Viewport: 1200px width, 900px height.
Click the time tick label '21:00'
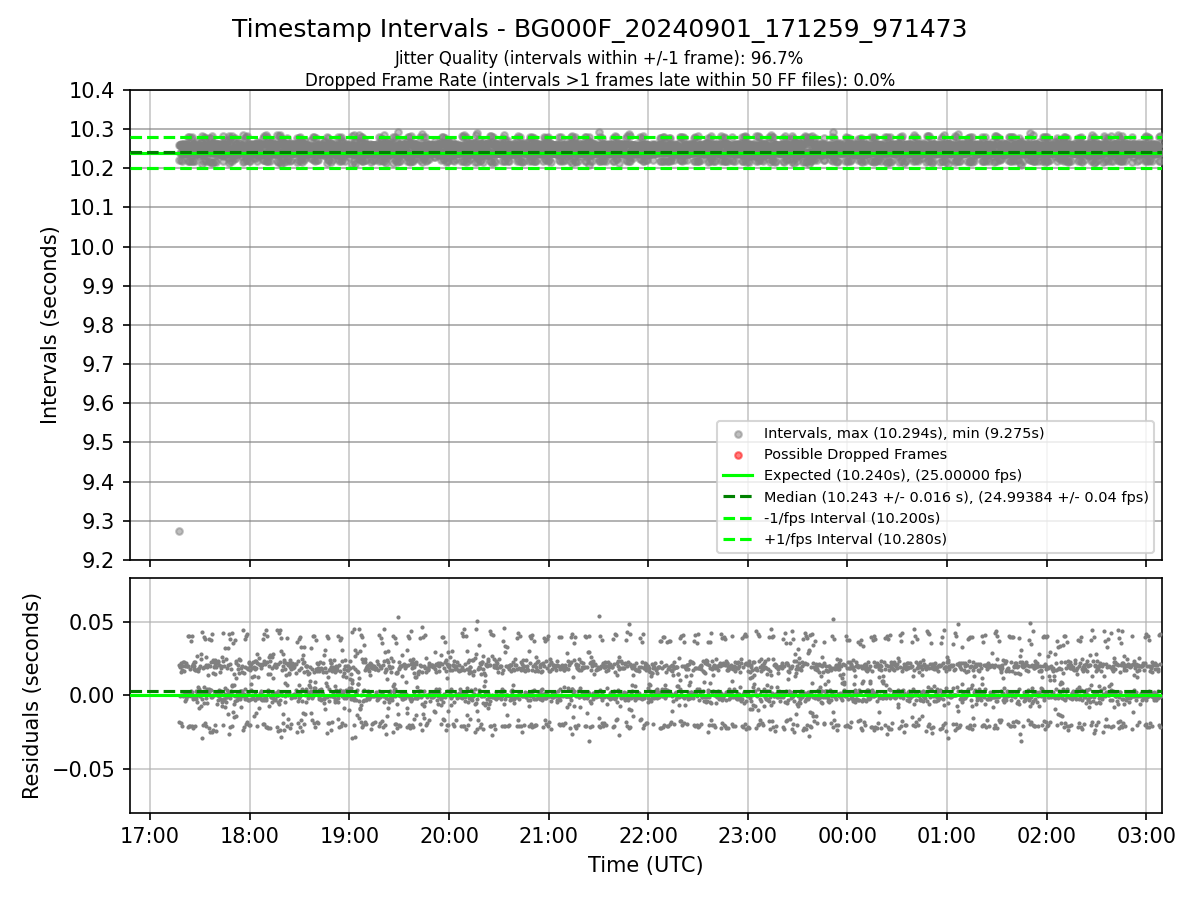[548, 836]
